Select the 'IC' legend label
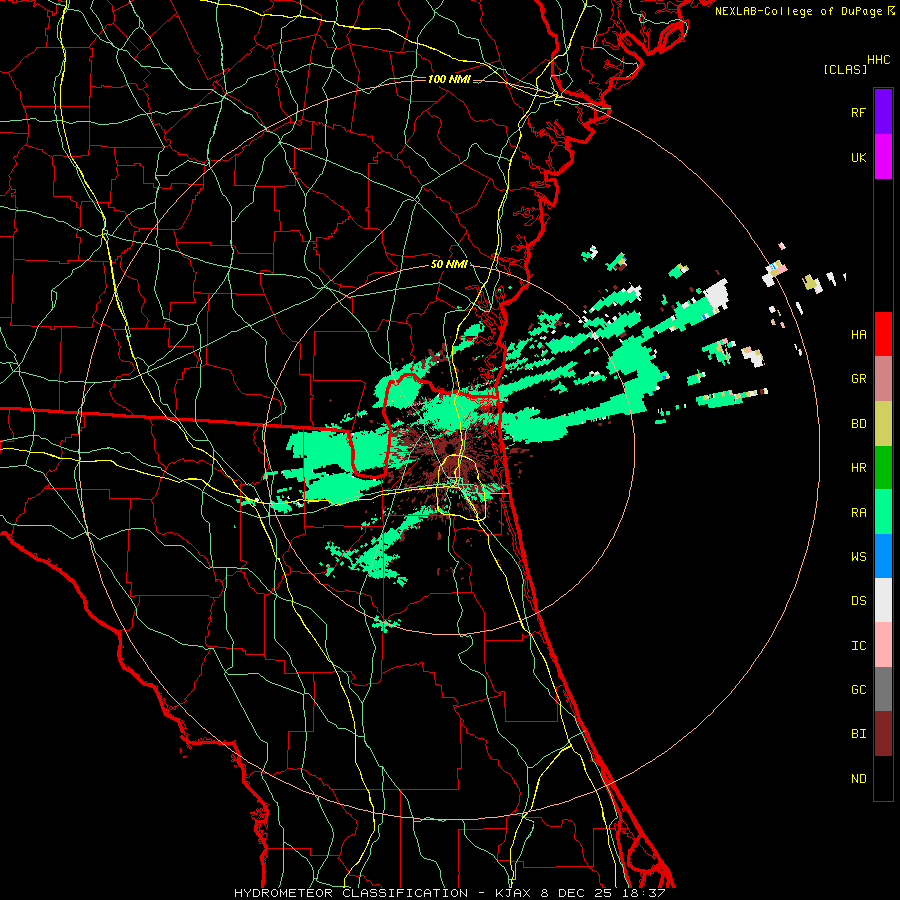 click(x=858, y=645)
